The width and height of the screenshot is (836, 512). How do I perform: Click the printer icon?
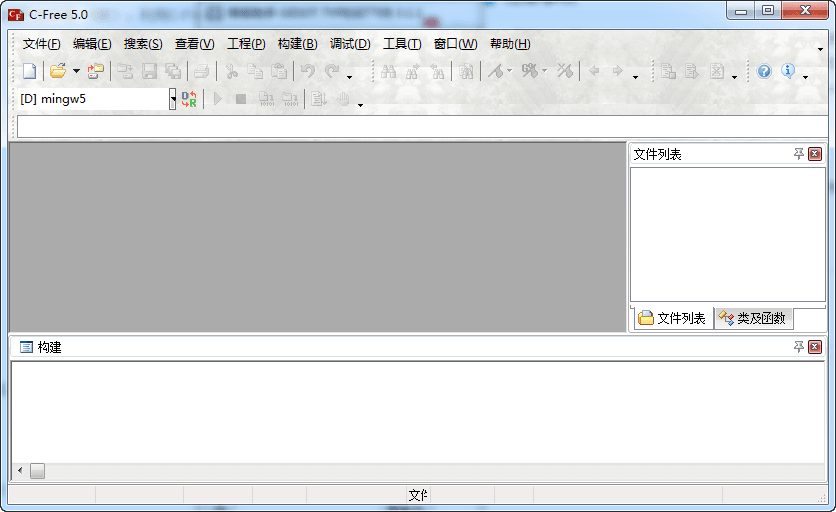click(202, 71)
